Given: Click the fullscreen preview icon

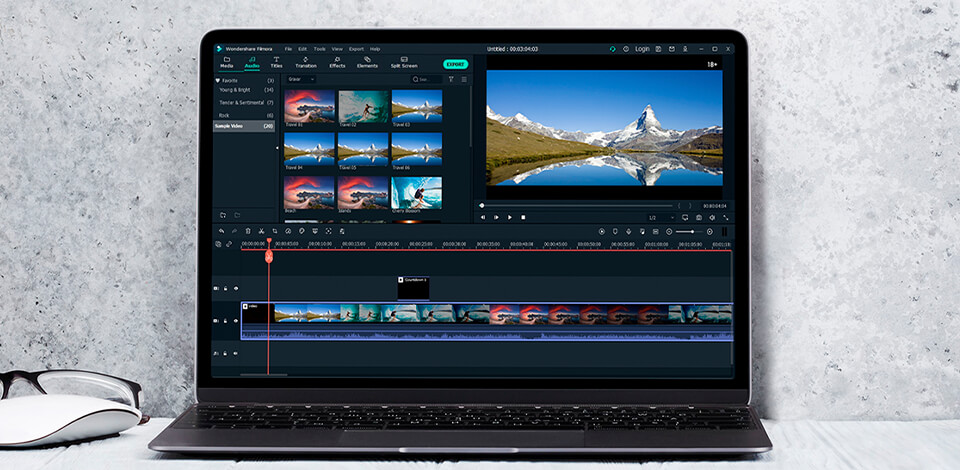Looking at the screenshot, I should point(726,217).
